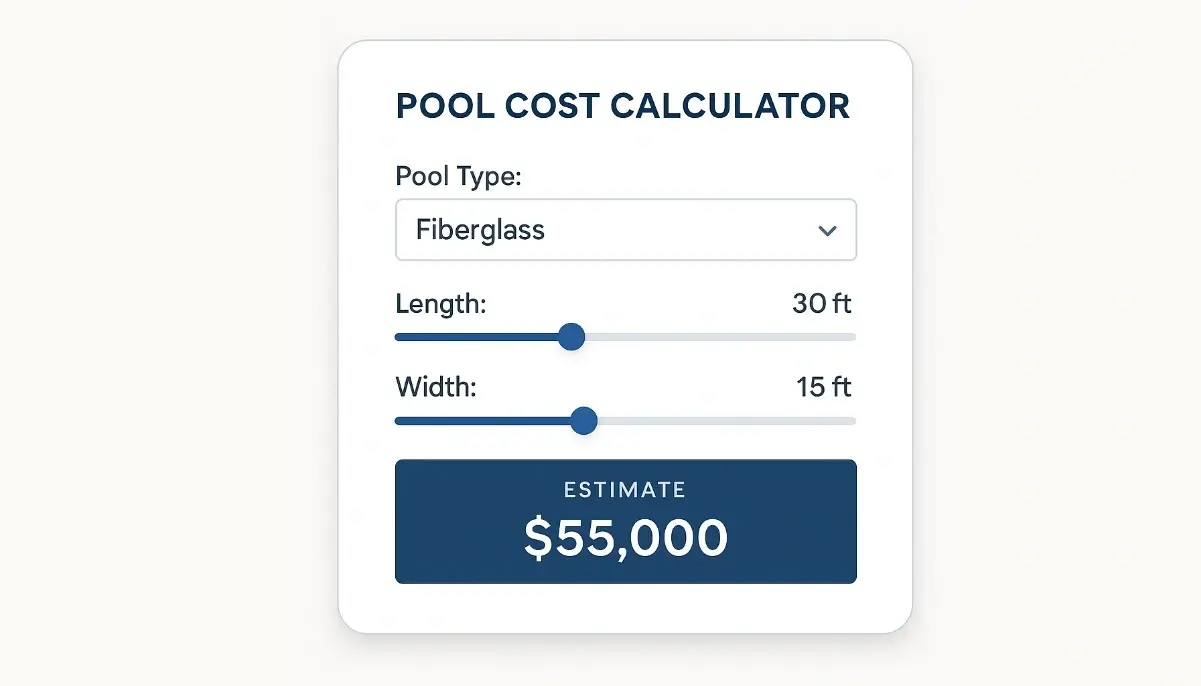Screen dimensions: 1201x686
Task: Click the Pool Type label
Action: click(459, 177)
